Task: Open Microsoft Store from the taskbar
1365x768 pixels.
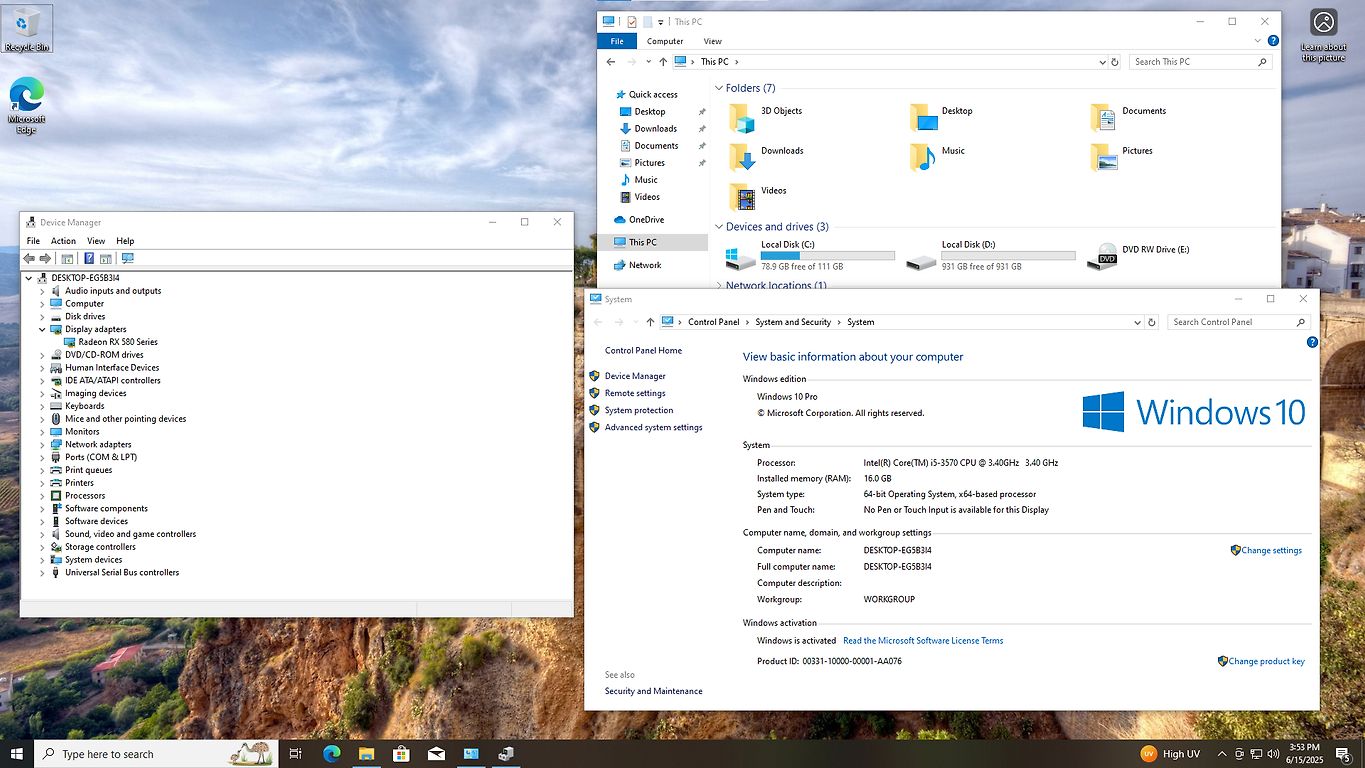Action: (x=401, y=754)
